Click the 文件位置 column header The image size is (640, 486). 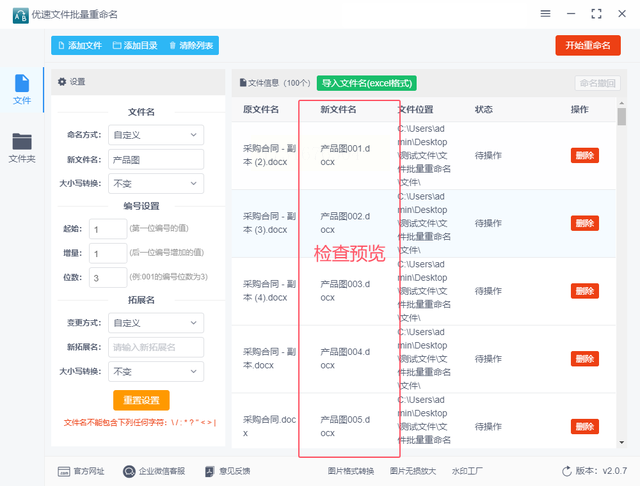pyautogui.click(x=416, y=109)
